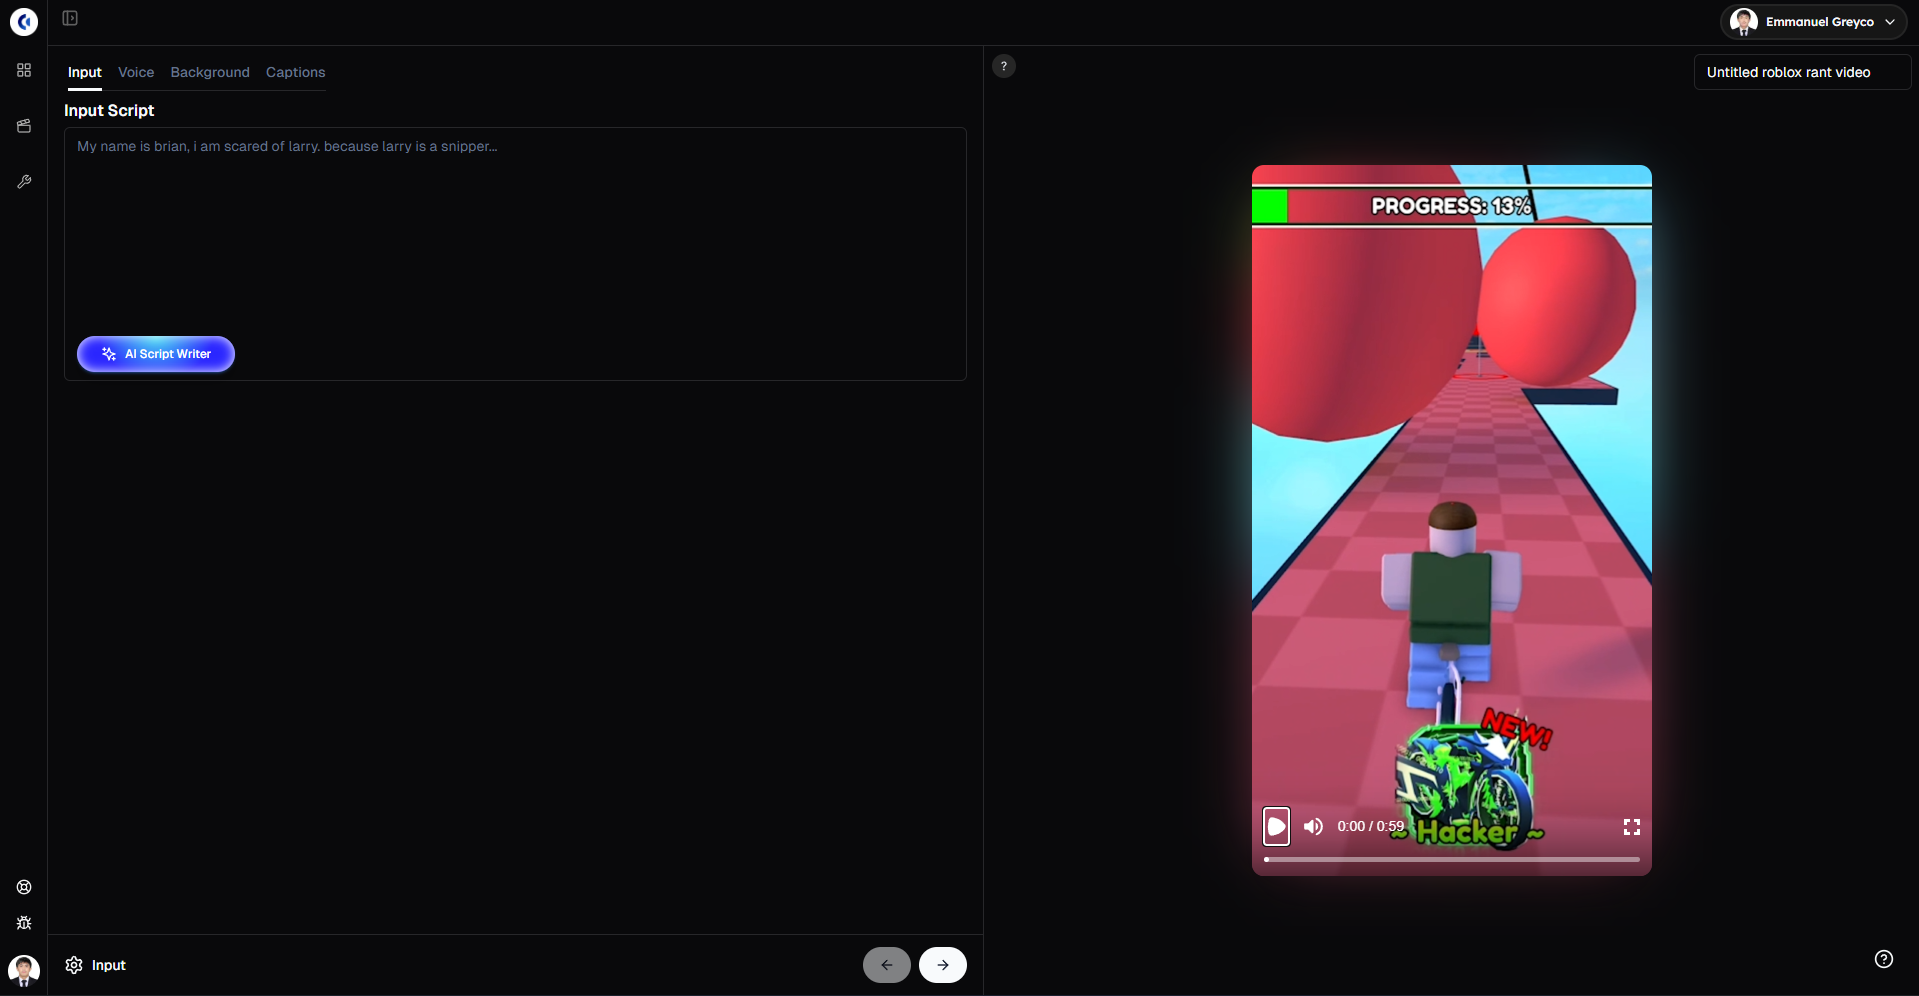Click the Roblox video preview frame
The width and height of the screenshot is (1919, 996).
point(1452,520)
